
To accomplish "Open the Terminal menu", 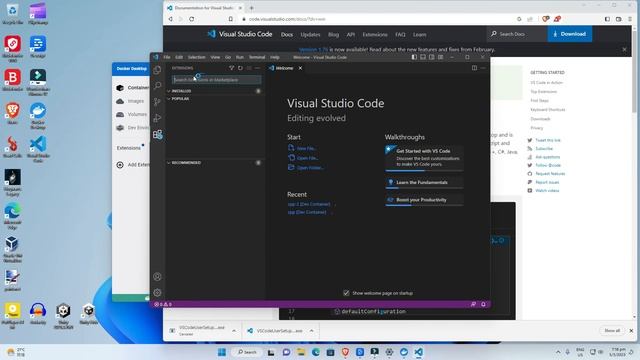I will point(257,57).
